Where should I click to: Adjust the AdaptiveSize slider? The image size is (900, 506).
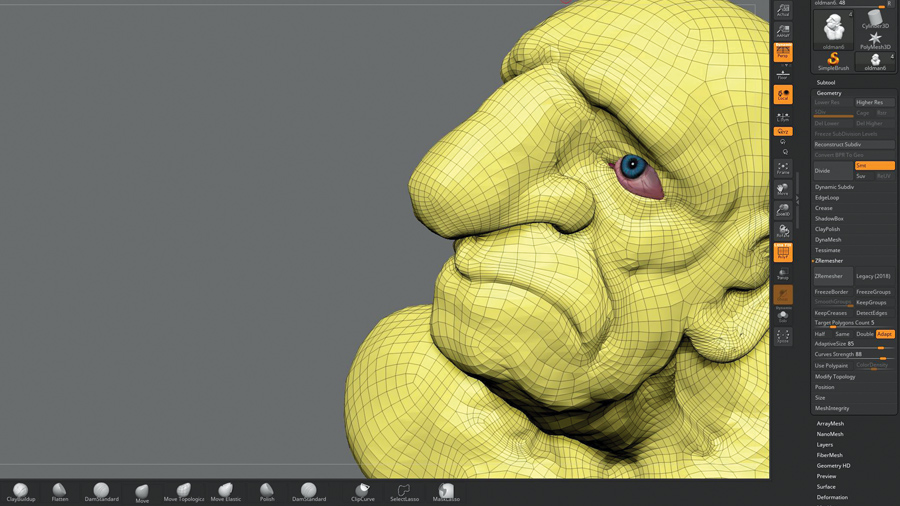pos(854,344)
